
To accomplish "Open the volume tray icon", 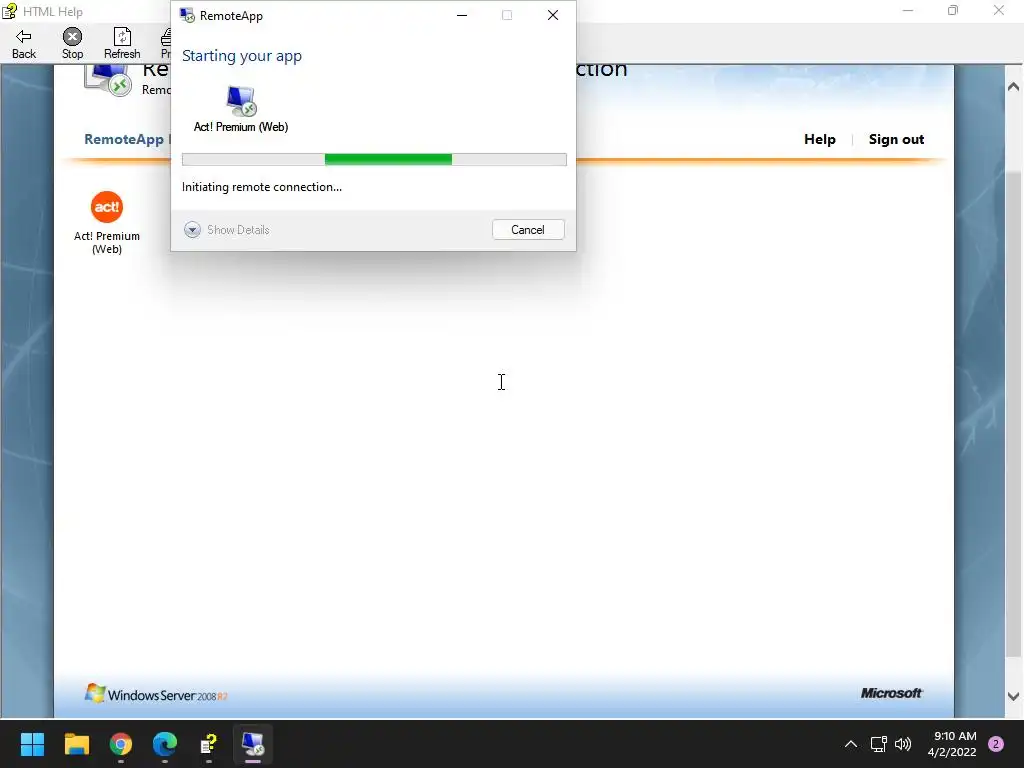I will click(903, 744).
